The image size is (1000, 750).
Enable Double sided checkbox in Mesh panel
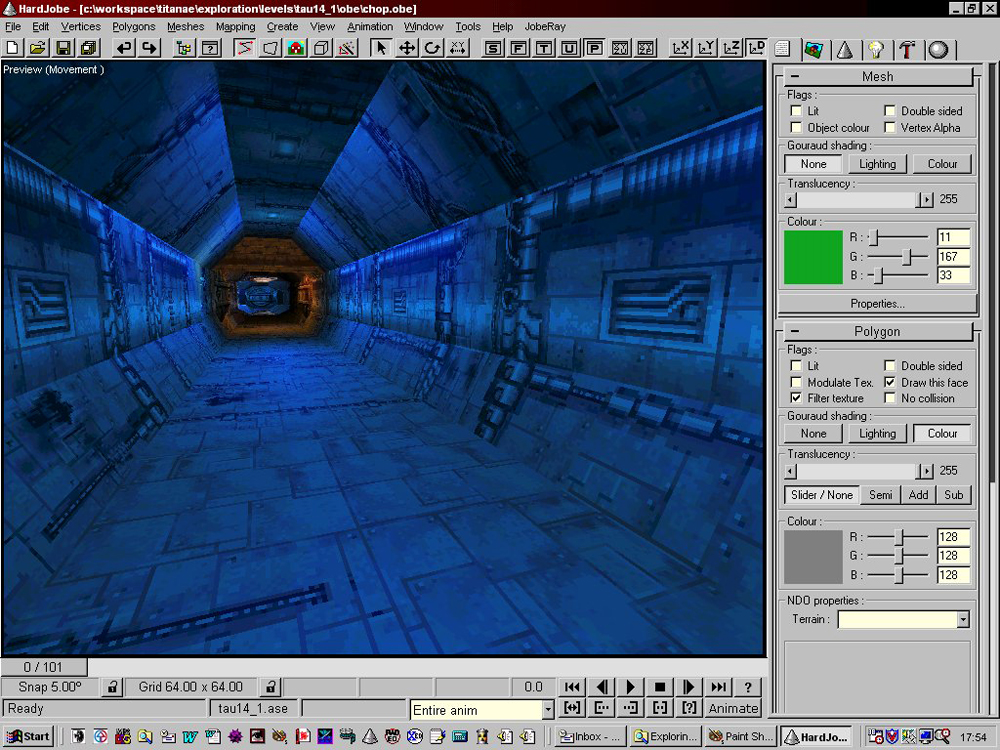pyautogui.click(x=890, y=111)
